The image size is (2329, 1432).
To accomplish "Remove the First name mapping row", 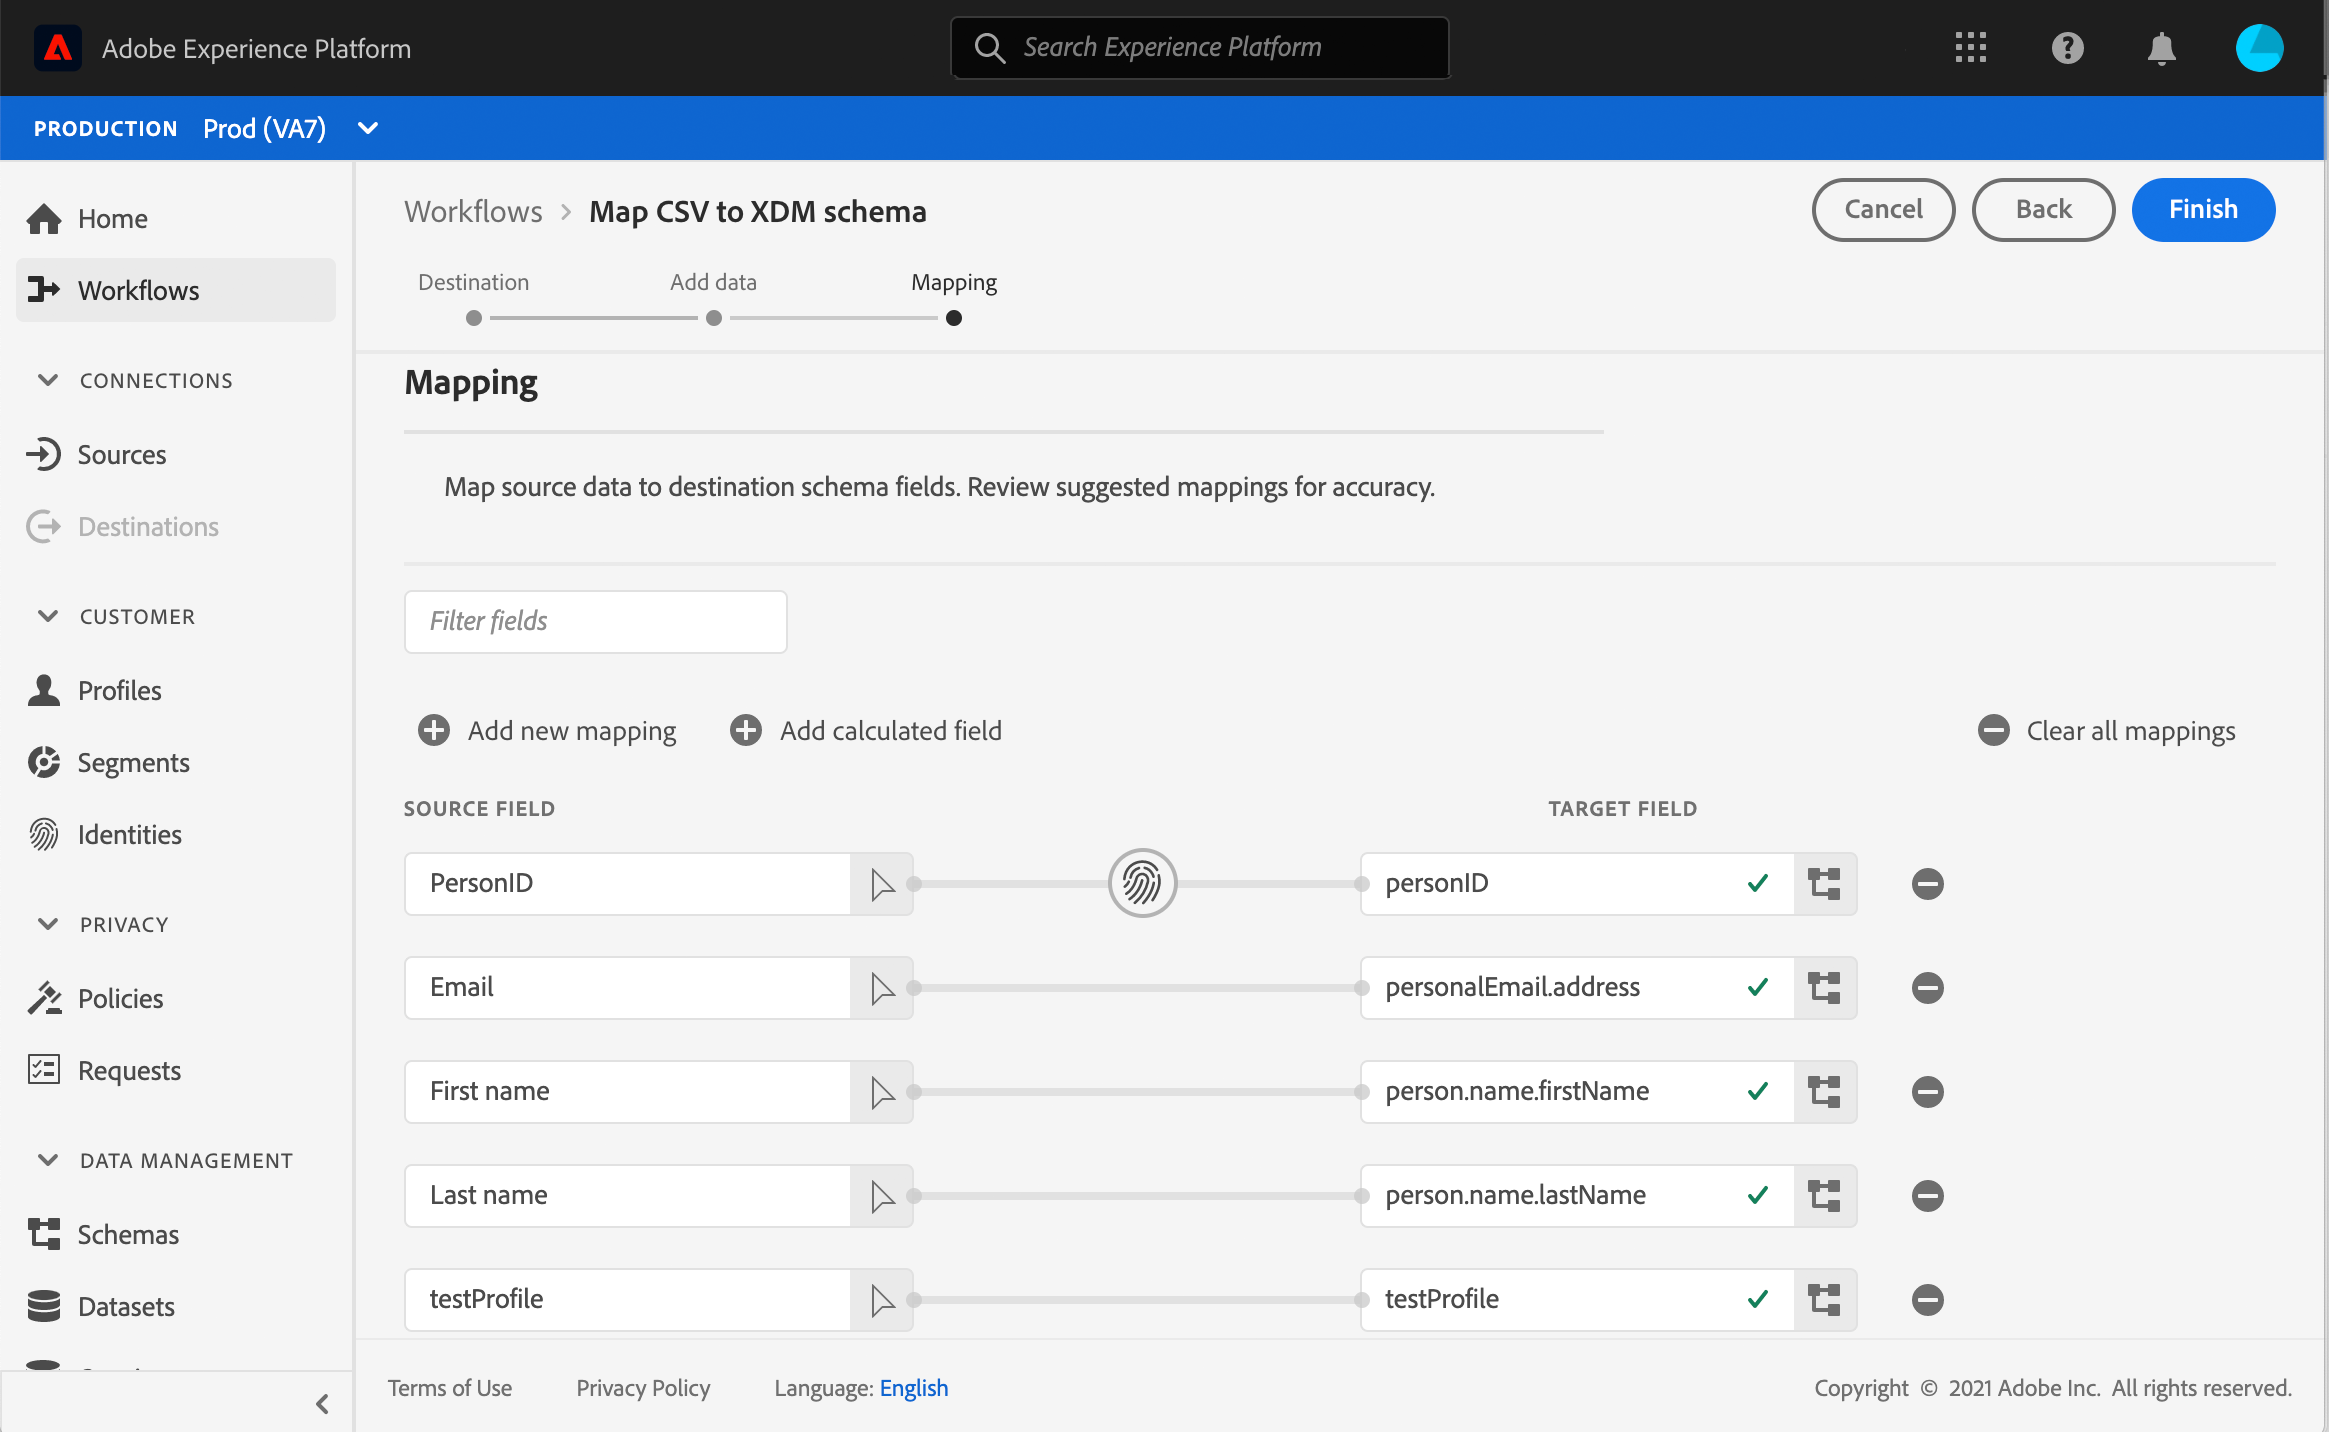I will [1927, 1091].
